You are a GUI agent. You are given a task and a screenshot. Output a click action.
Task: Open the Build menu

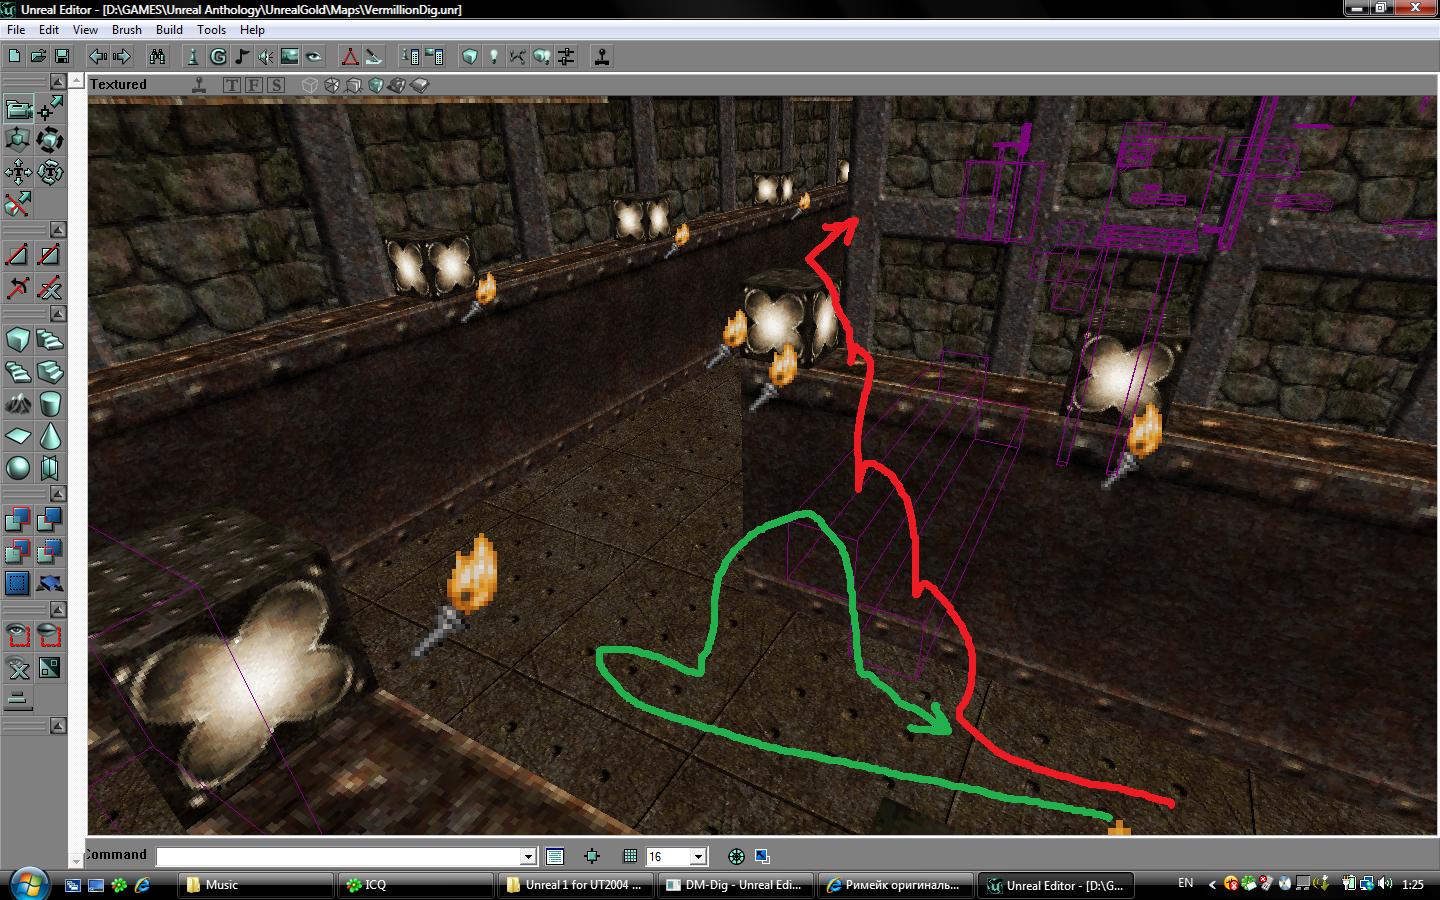169,30
